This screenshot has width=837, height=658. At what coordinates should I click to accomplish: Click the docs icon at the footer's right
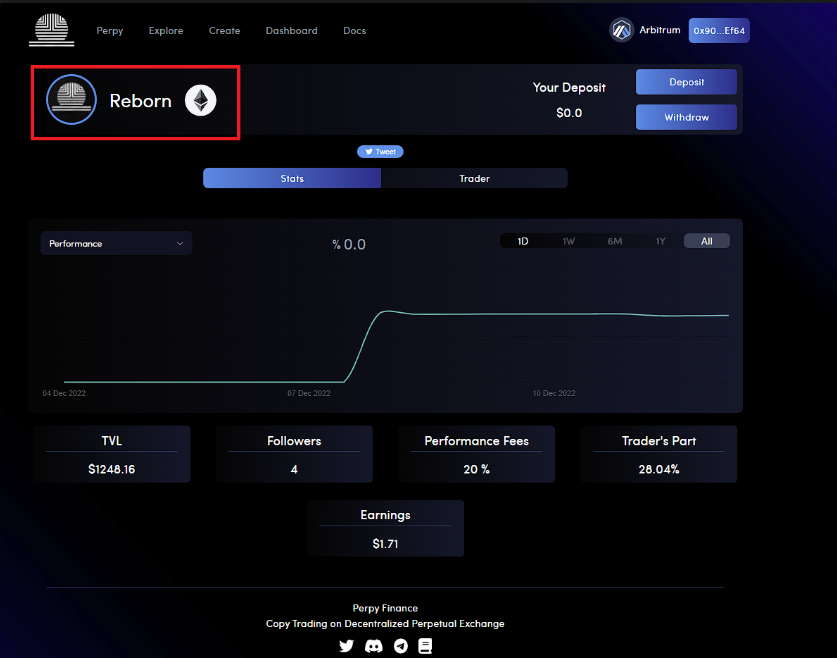click(425, 646)
